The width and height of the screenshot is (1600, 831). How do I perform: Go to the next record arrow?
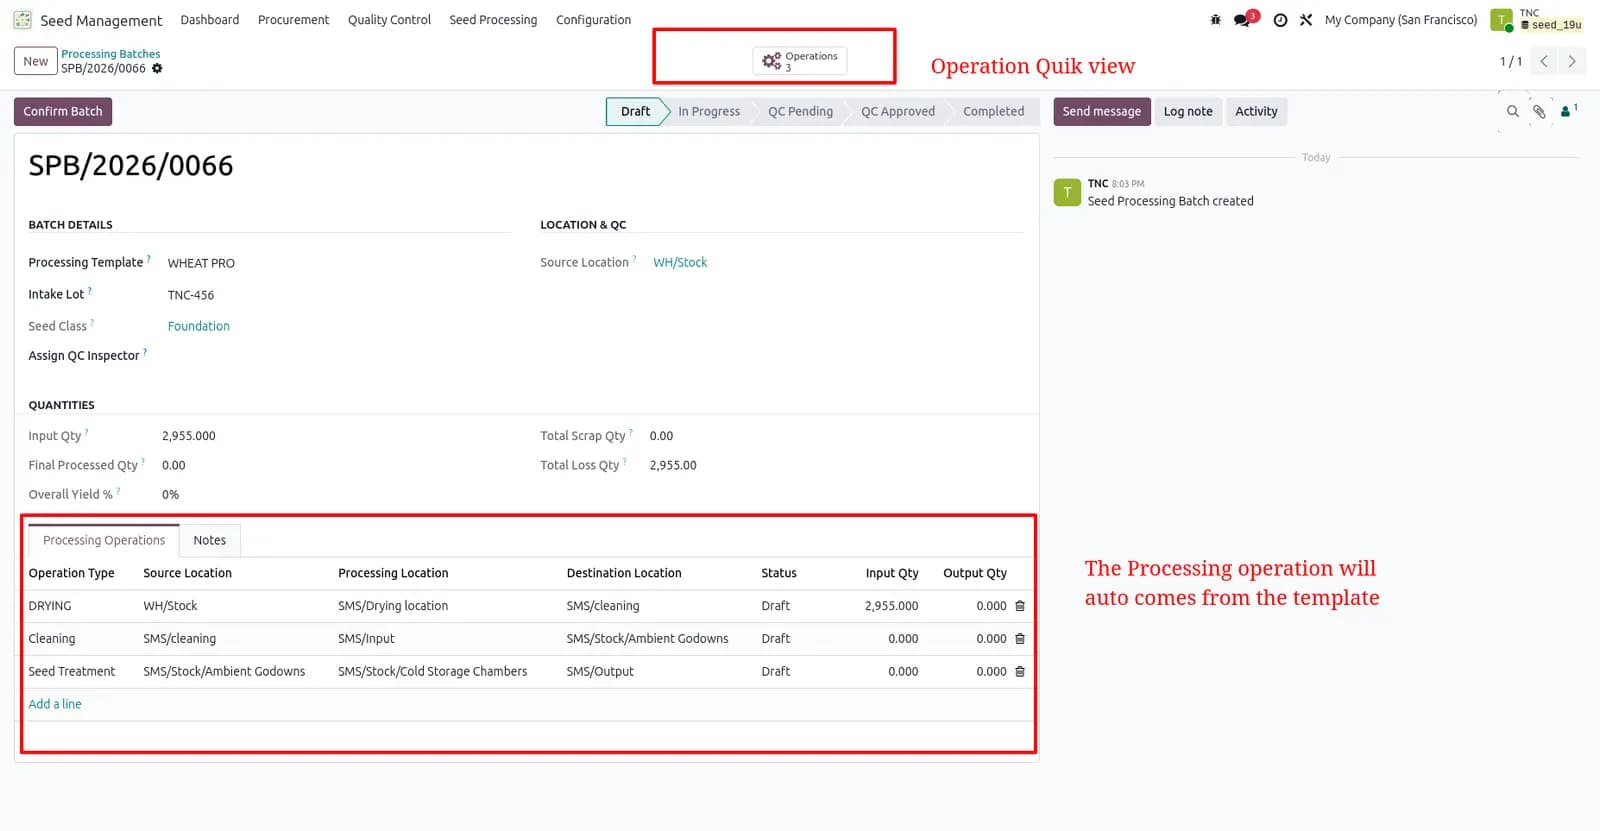pyautogui.click(x=1572, y=61)
